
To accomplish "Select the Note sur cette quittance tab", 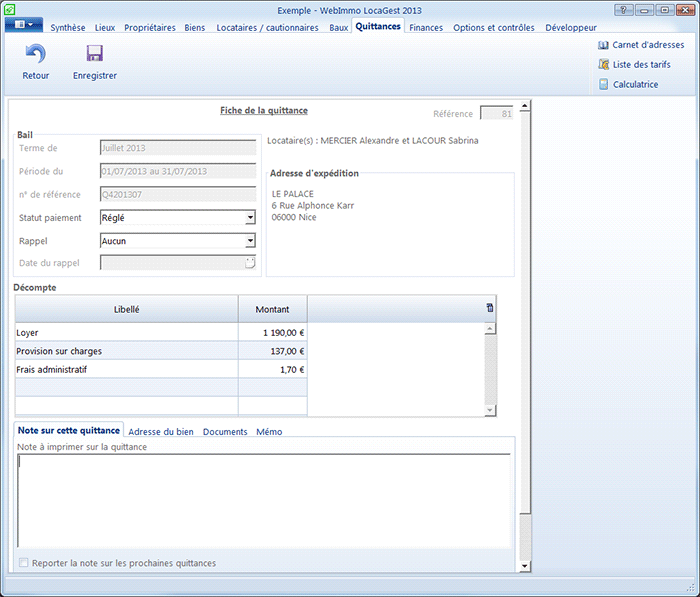I will click(69, 430).
